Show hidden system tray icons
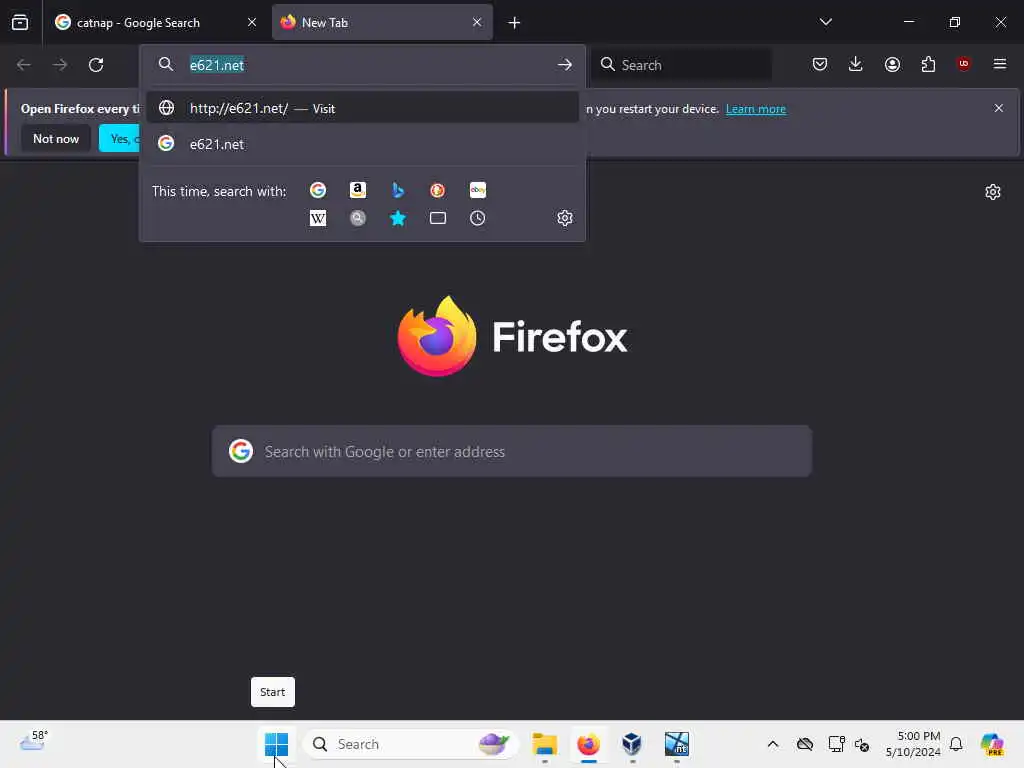Screen dimensions: 1024x768 coord(773,744)
